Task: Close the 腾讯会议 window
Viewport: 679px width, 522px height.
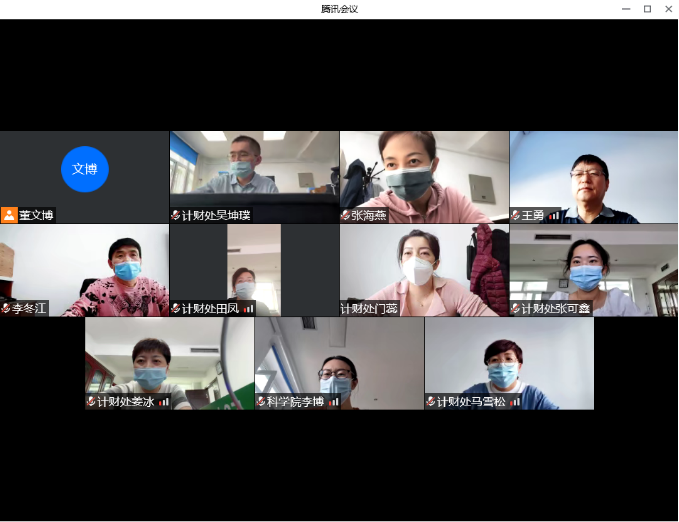Action: (669, 9)
